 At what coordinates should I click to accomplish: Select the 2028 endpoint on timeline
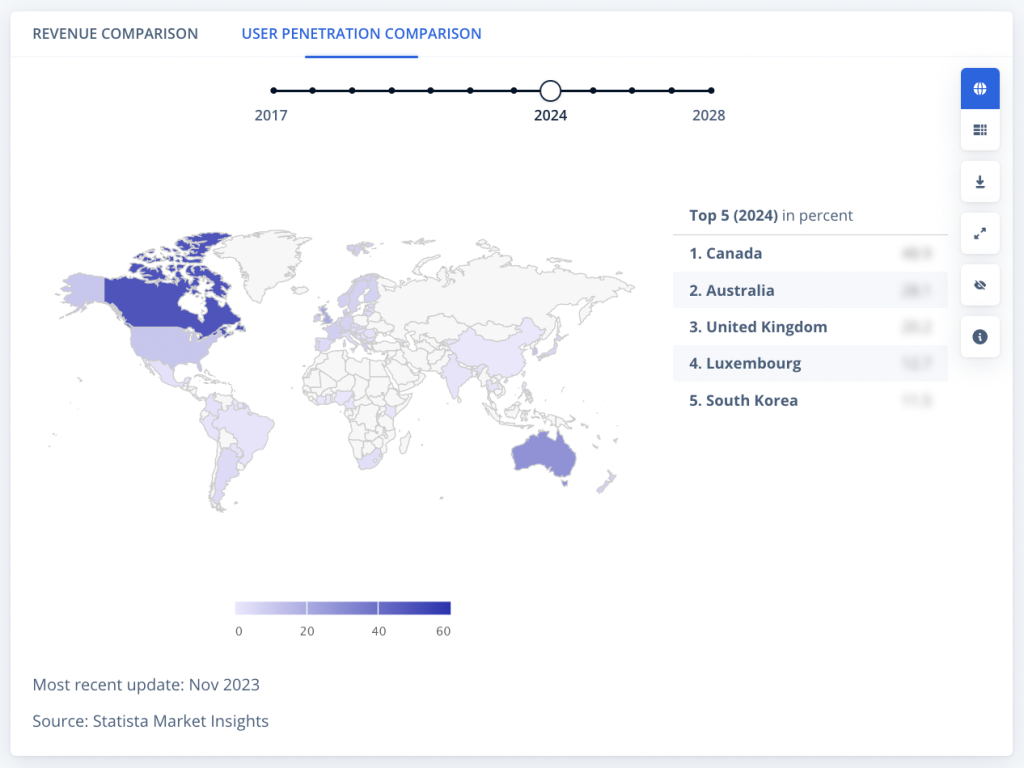pyautogui.click(x=711, y=91)
